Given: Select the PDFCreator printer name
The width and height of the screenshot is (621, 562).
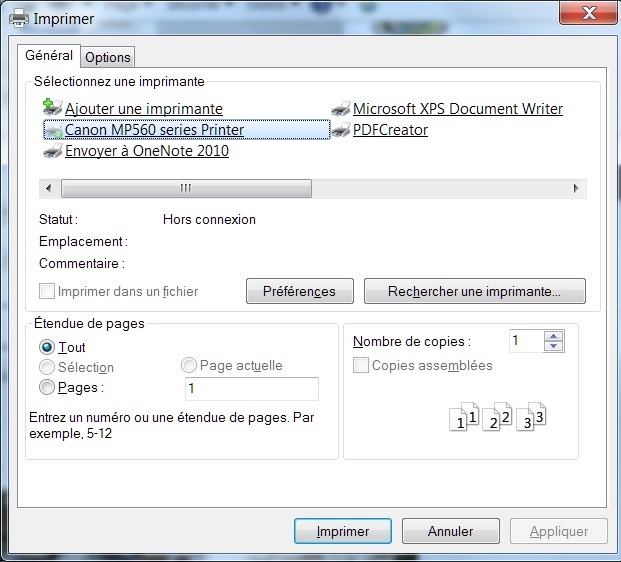Looking at the screenshot, I should click(391, 130).
